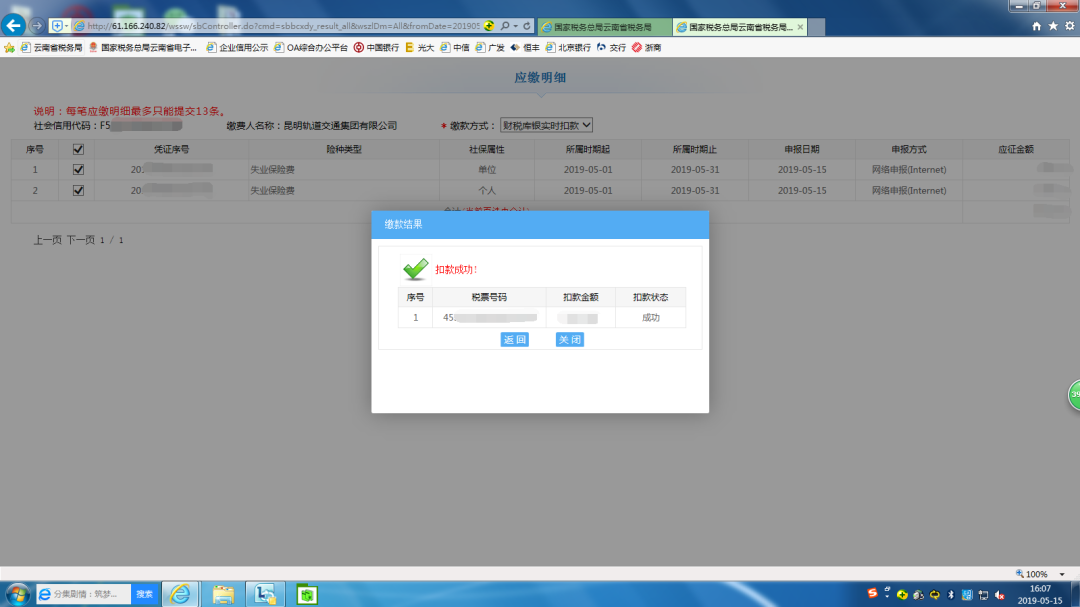The image size is (1080, 607).
Task: Switch to the first 国家税务总局云南省税务局 tab
Action: point(604,27)
